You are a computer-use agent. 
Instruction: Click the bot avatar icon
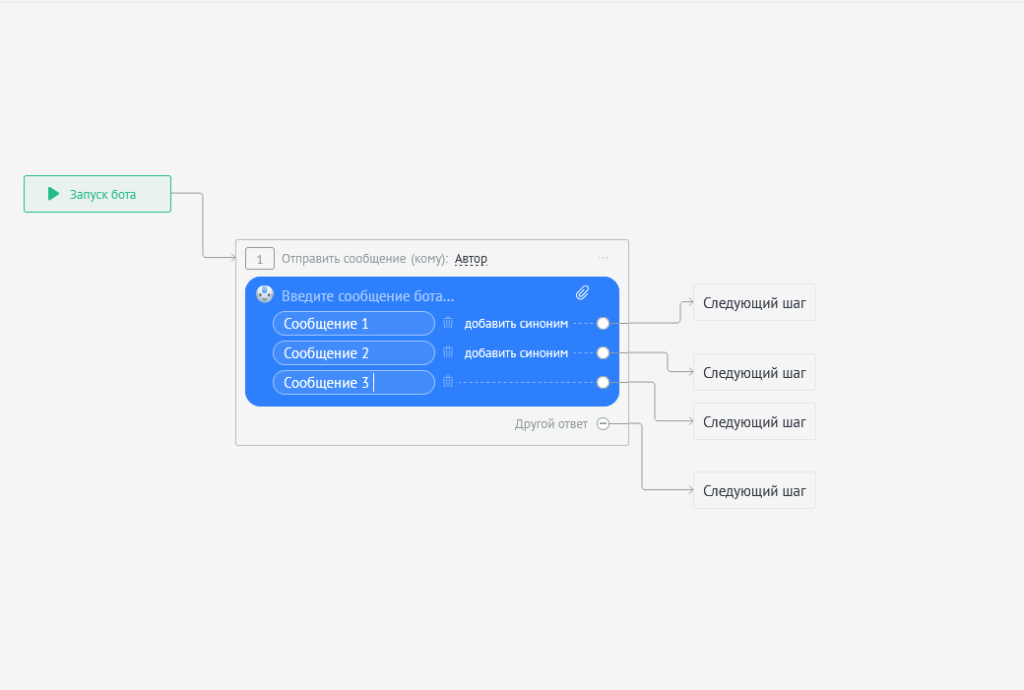264,294
